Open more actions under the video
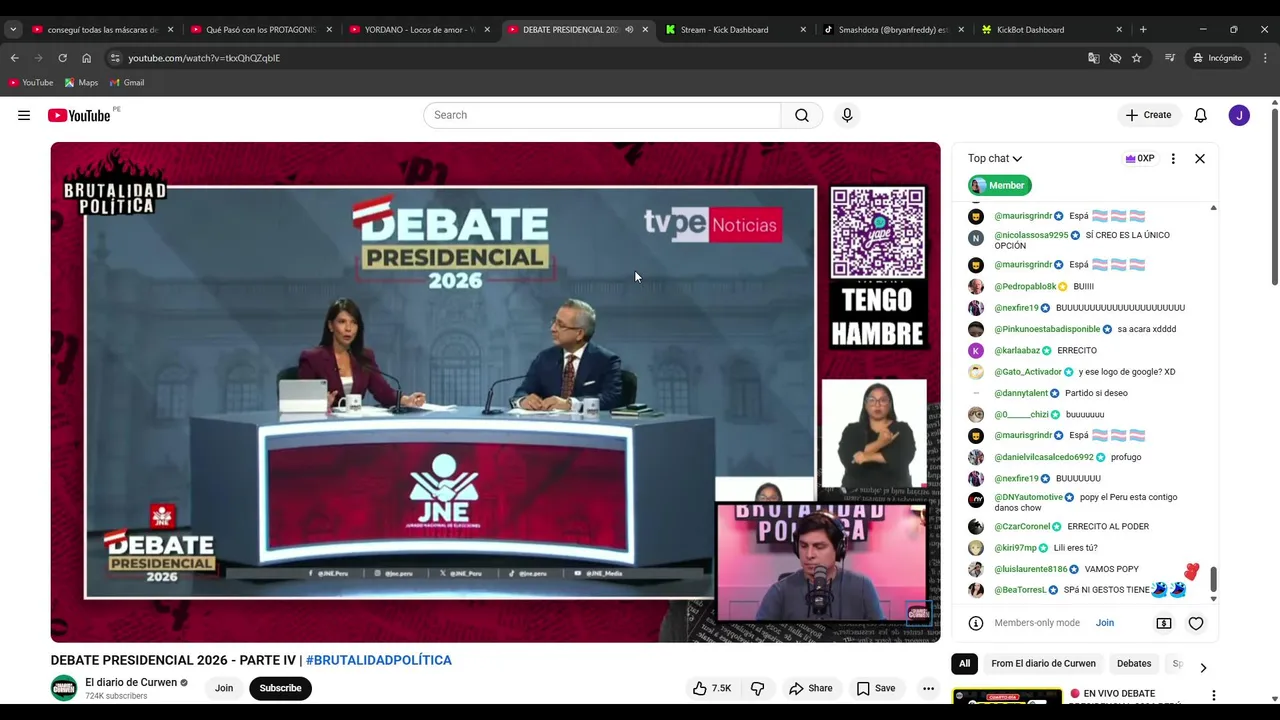 tap(928, 688)
